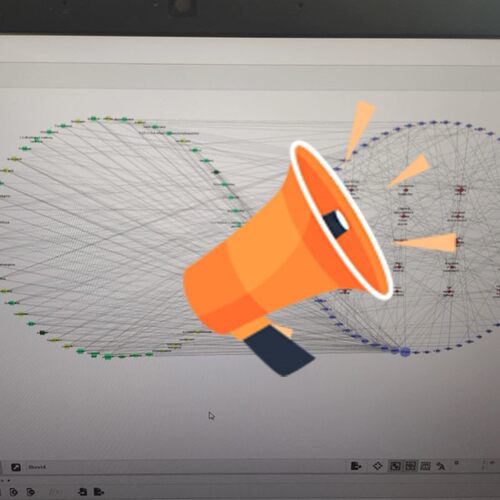The height and width of the screenshot is (500, 500).
Task: Click the image icon beside the view title
Action: pyautogui.click(x=16, y=467)
